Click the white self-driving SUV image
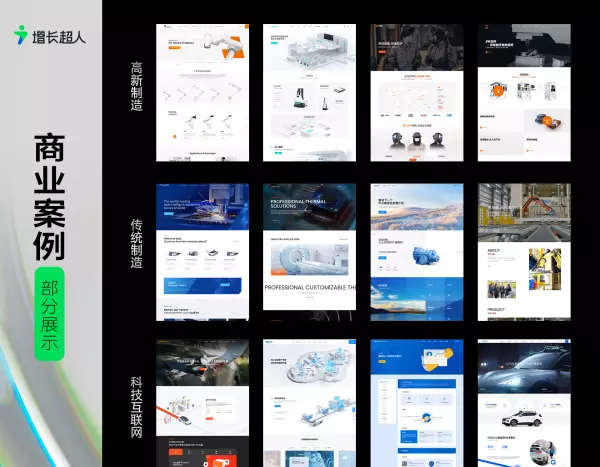600x467 pixels. [x=522, y=419]
